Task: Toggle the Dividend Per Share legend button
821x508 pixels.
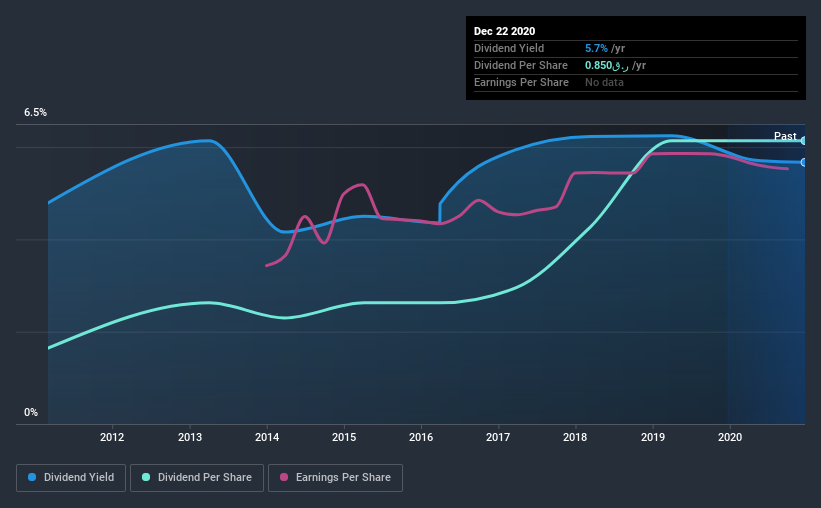Action: 197,478
